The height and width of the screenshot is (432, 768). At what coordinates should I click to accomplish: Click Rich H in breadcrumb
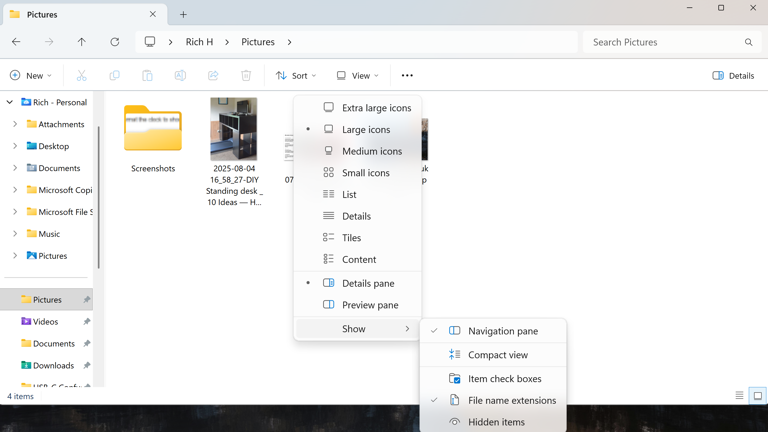(199, 42)
